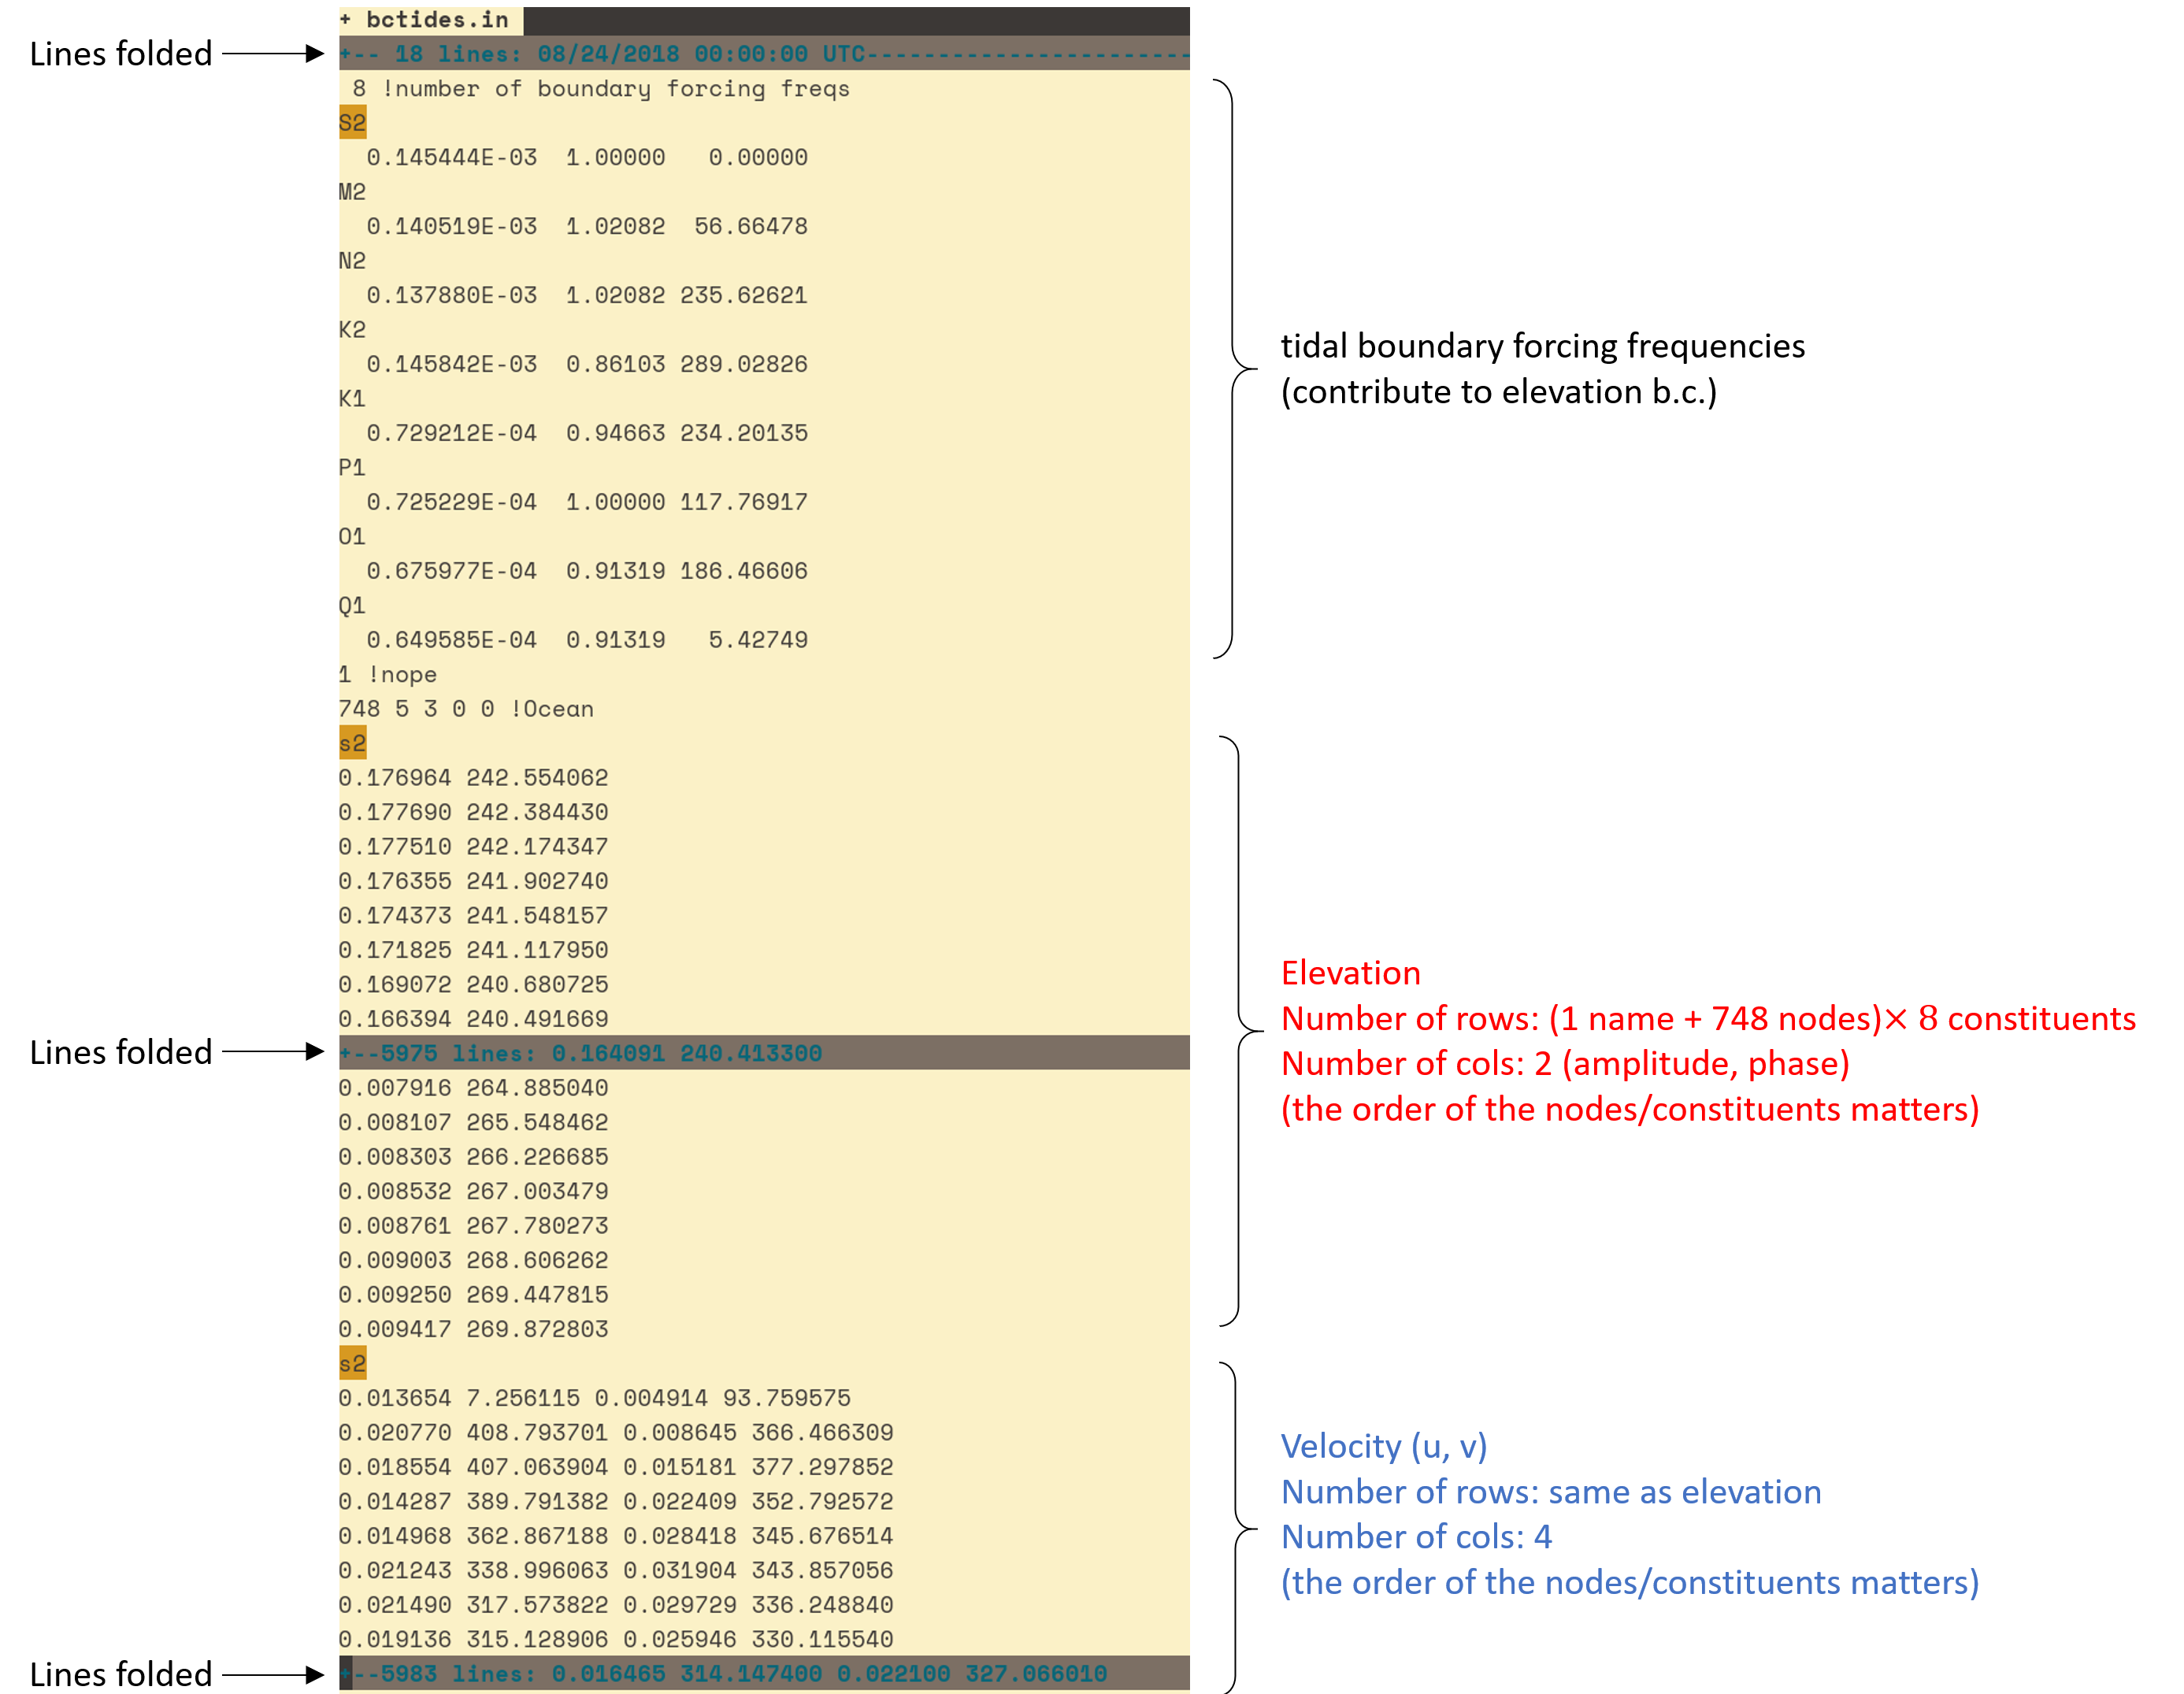Click the second s2 velocity header

click(352, 1363)
